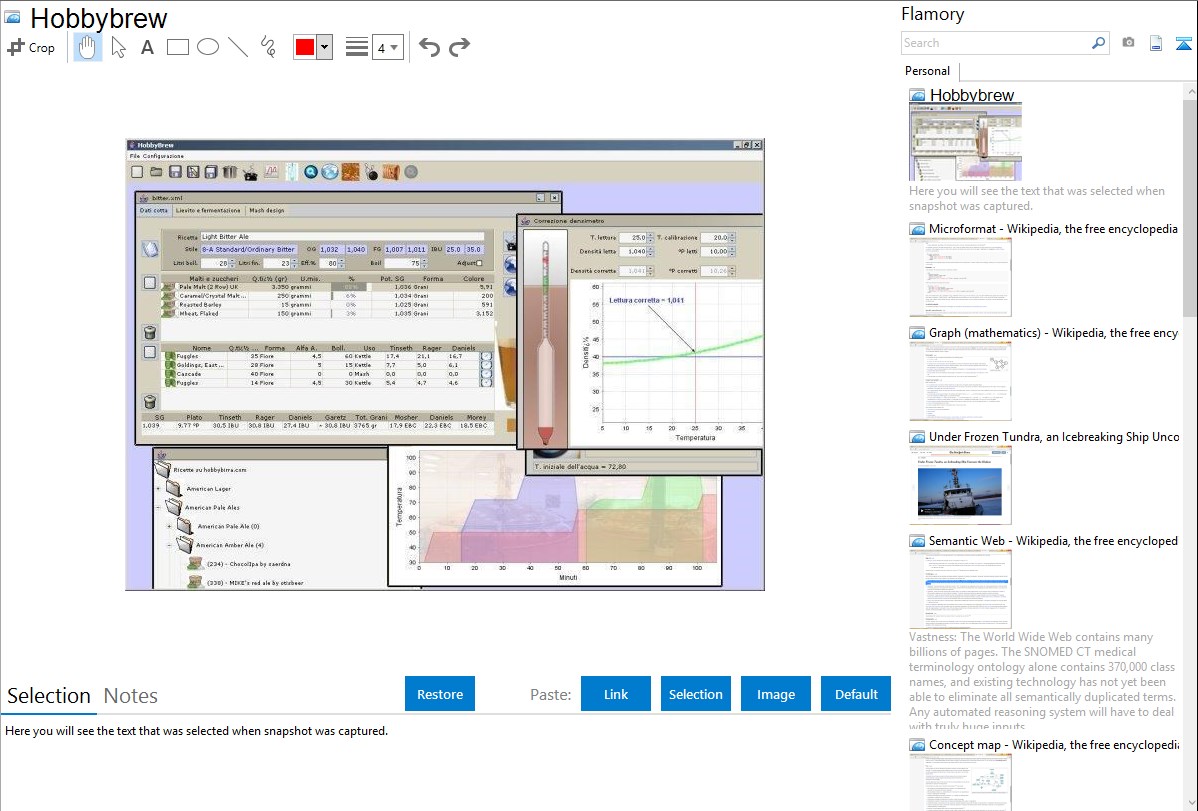1198x811 pixels.
Task: Select the straight line tool
Action: point(238,47)
